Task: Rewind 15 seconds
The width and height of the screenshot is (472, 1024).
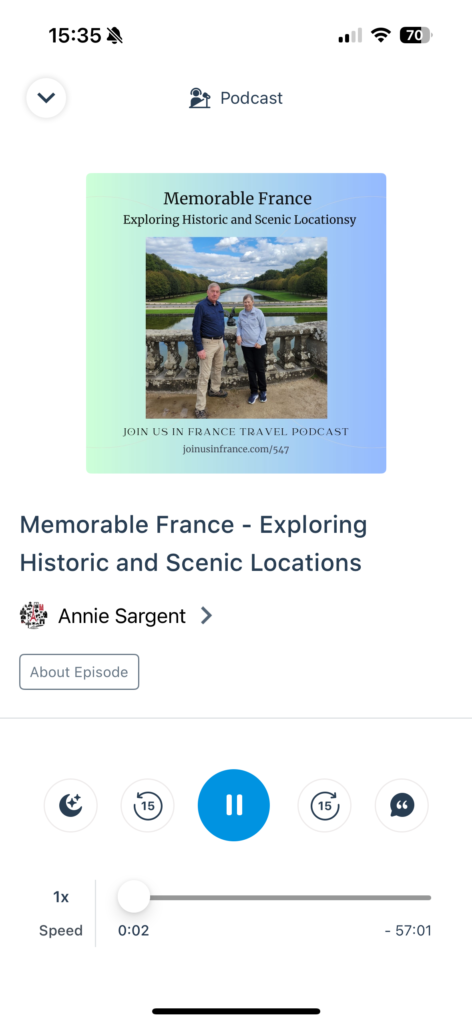Action: pos(148,805)
